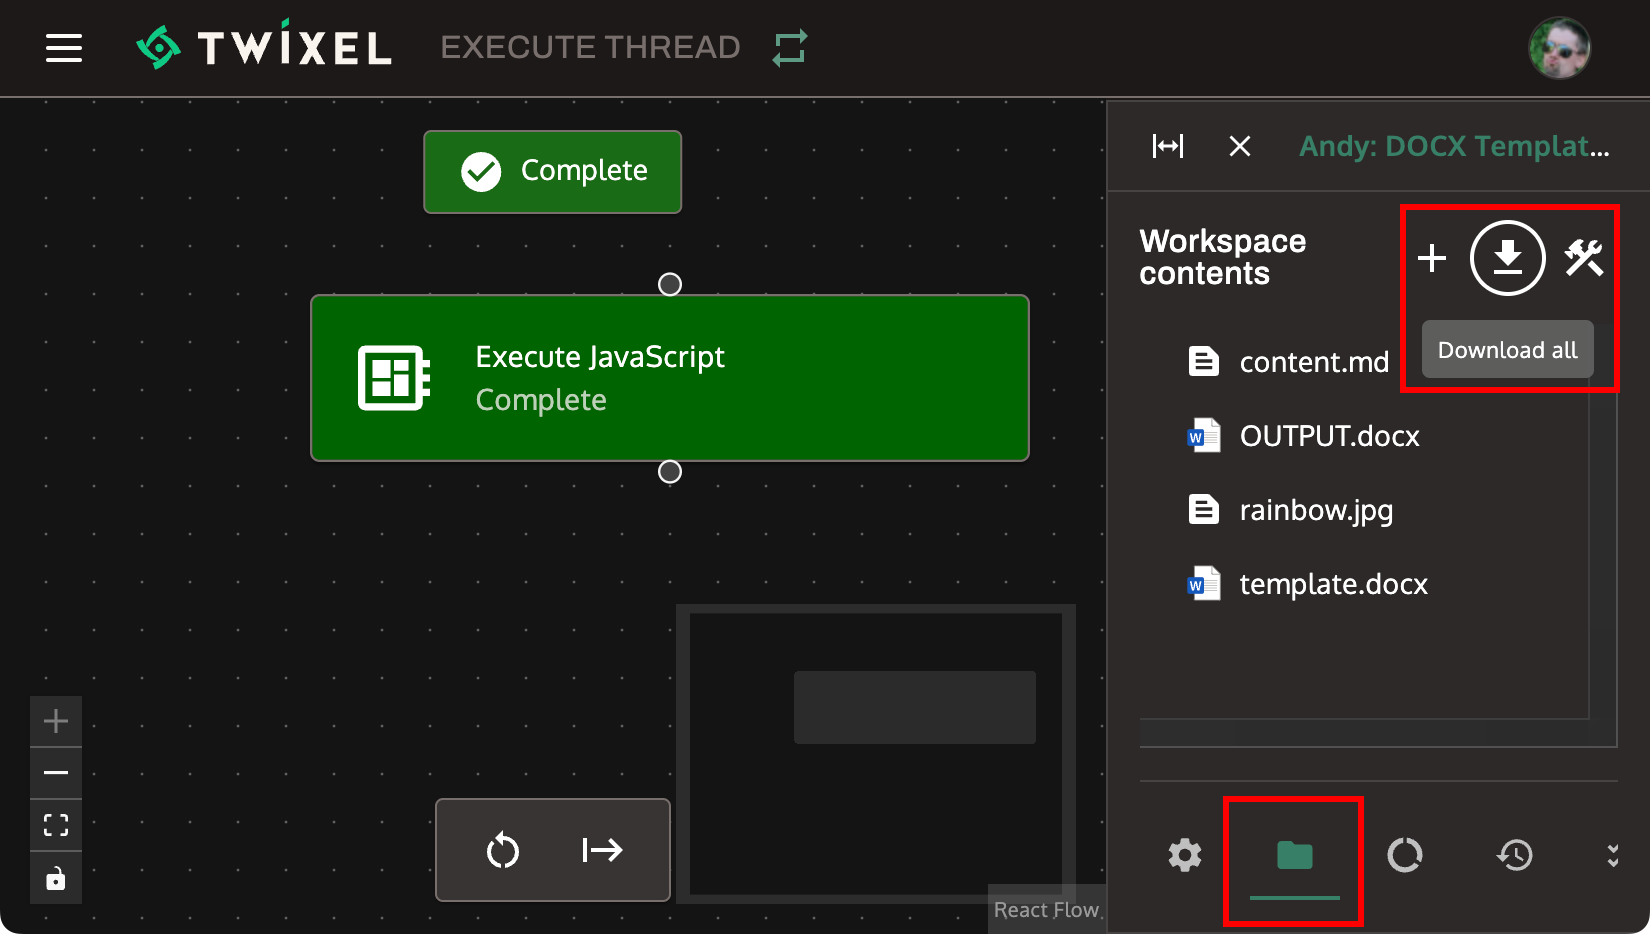The height and width of the screenshot is (934, 1650).
Task: Close the Andy DOCX Template panel
Action: pyautogui.click(x=1239, y=146)
